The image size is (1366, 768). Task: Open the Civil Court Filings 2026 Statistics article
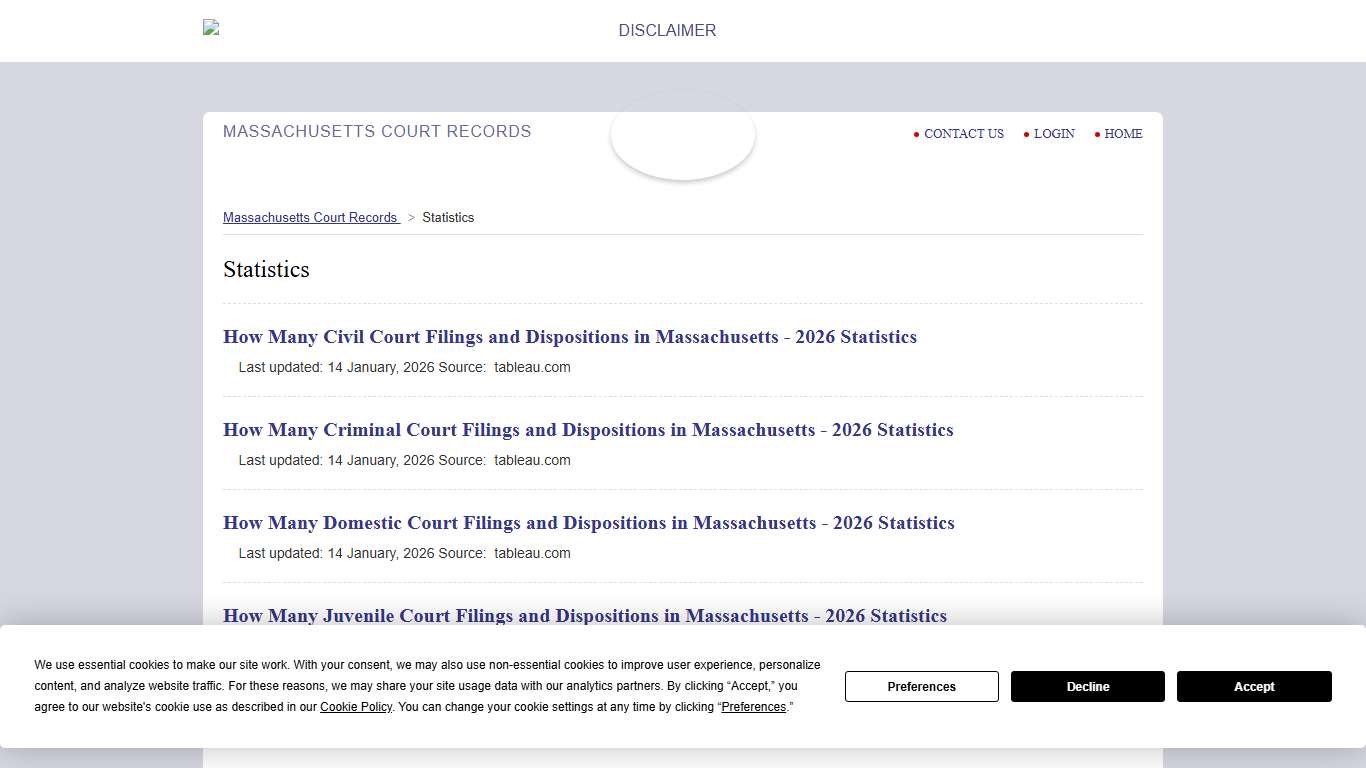point(570,337)
